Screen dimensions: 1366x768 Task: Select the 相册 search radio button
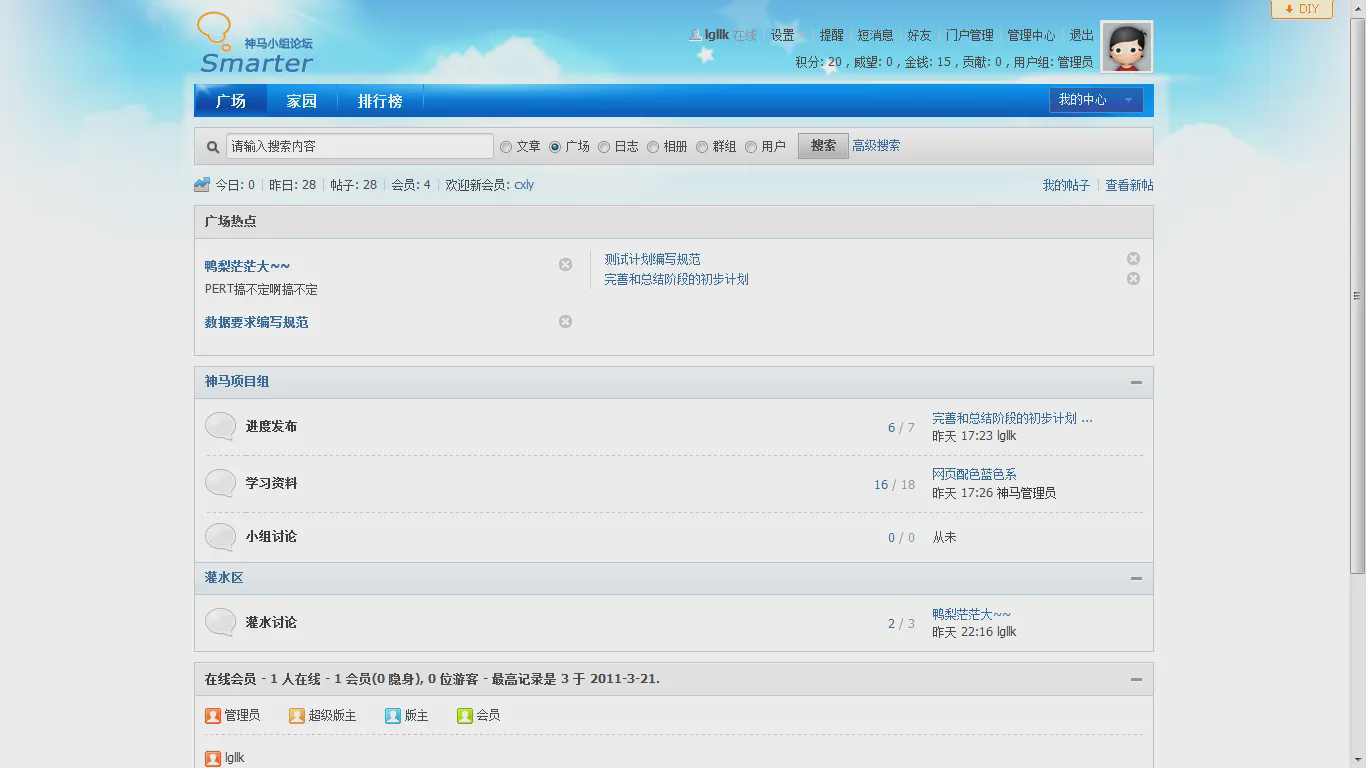[653, 147]
